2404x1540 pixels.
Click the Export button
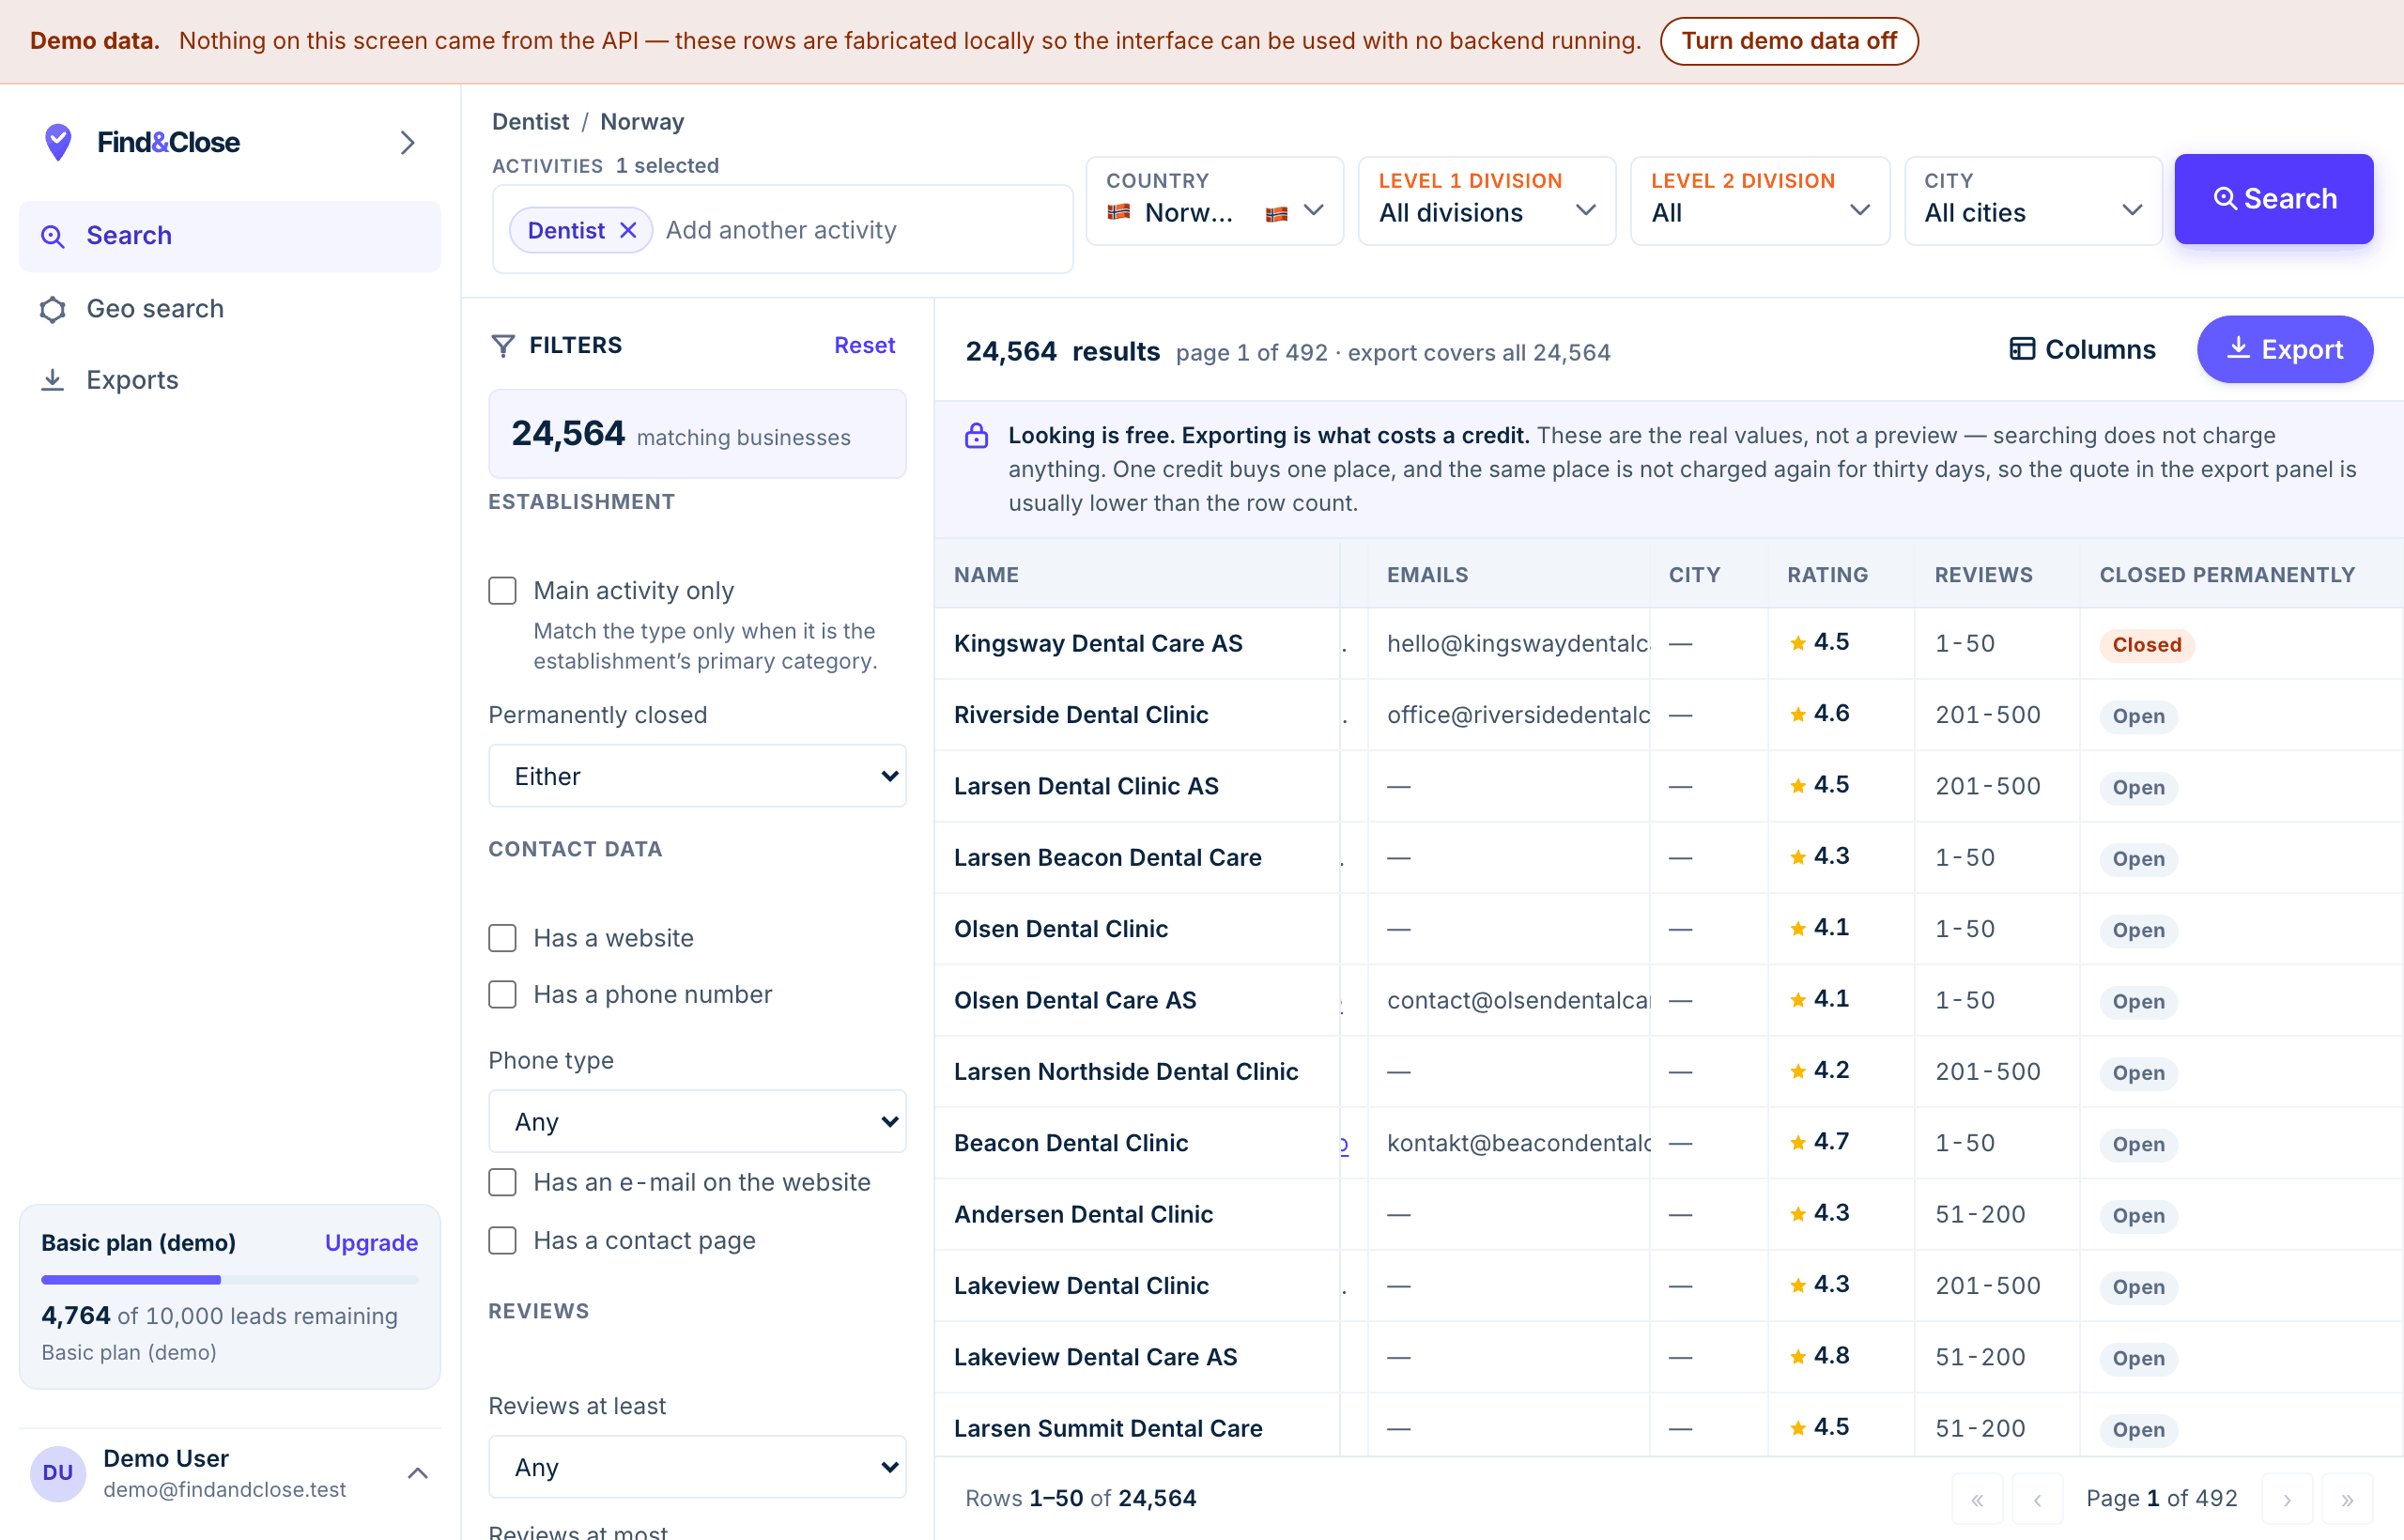pos(2284,349)
